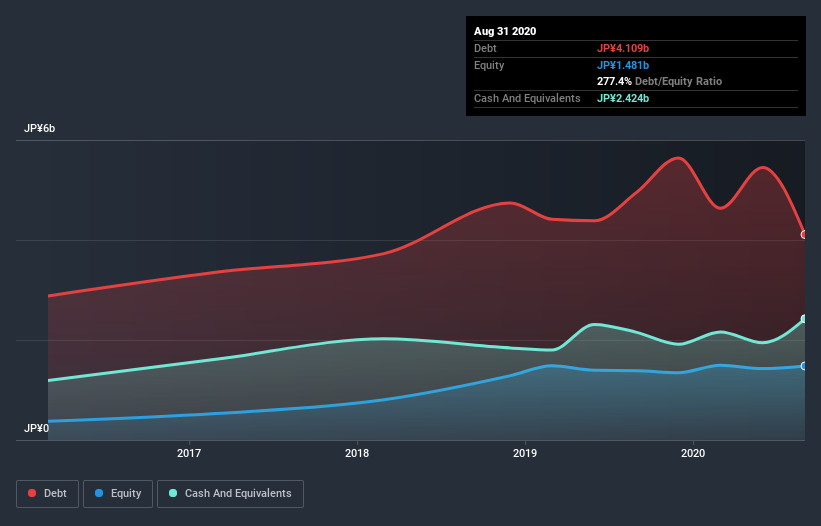The height and width of the screenshot is (526, 821).
Task: Click the tooltip Cash And Equivalents label
Action: 527,98
